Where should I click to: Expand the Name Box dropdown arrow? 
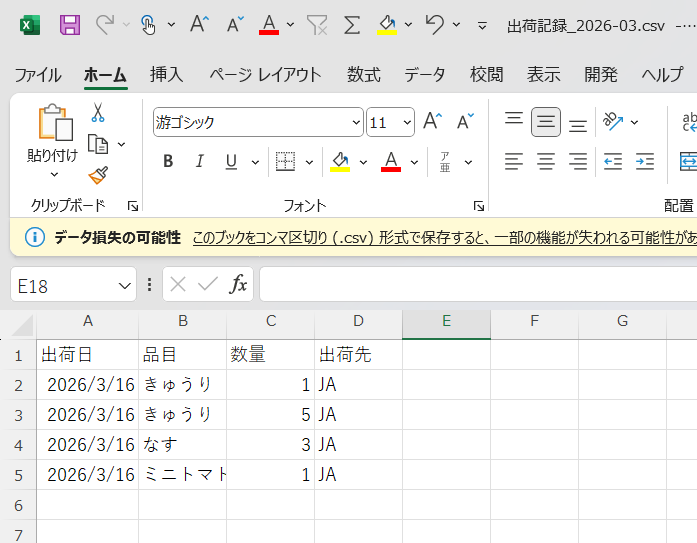[x=125, y=286]
